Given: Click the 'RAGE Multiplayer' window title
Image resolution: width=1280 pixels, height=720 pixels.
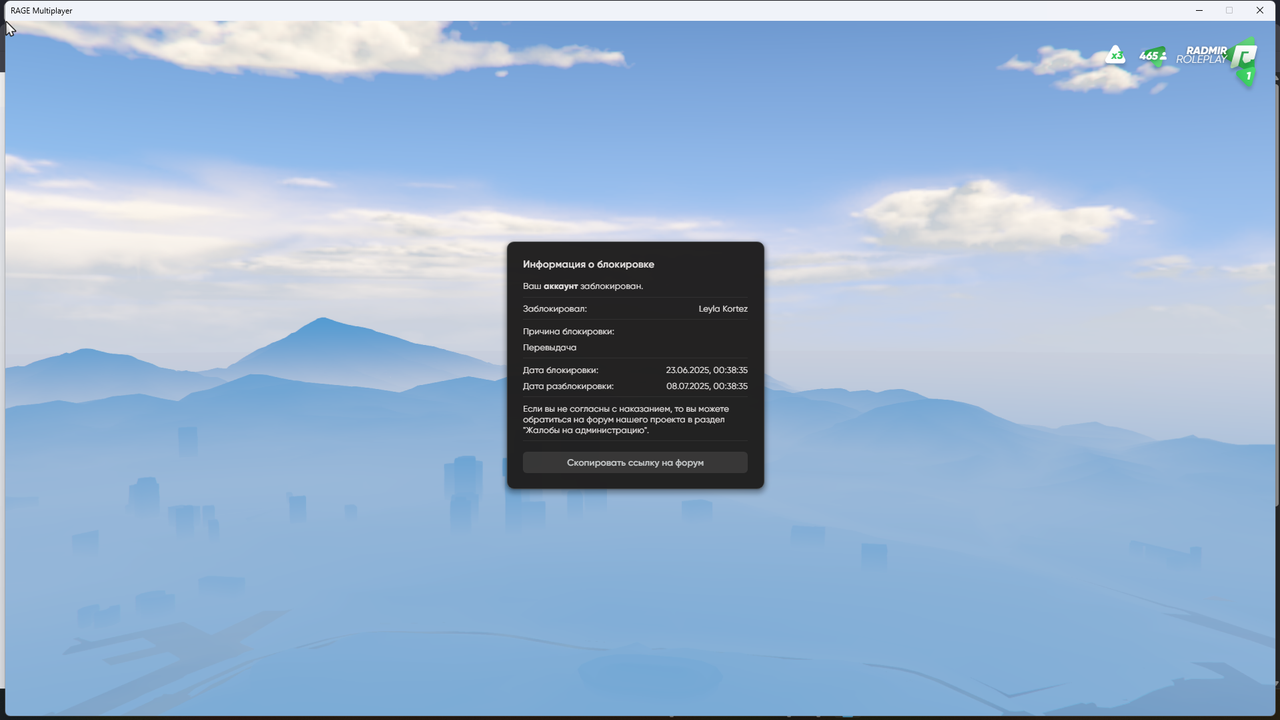Looking at the screenshot, I should (41, 10).
